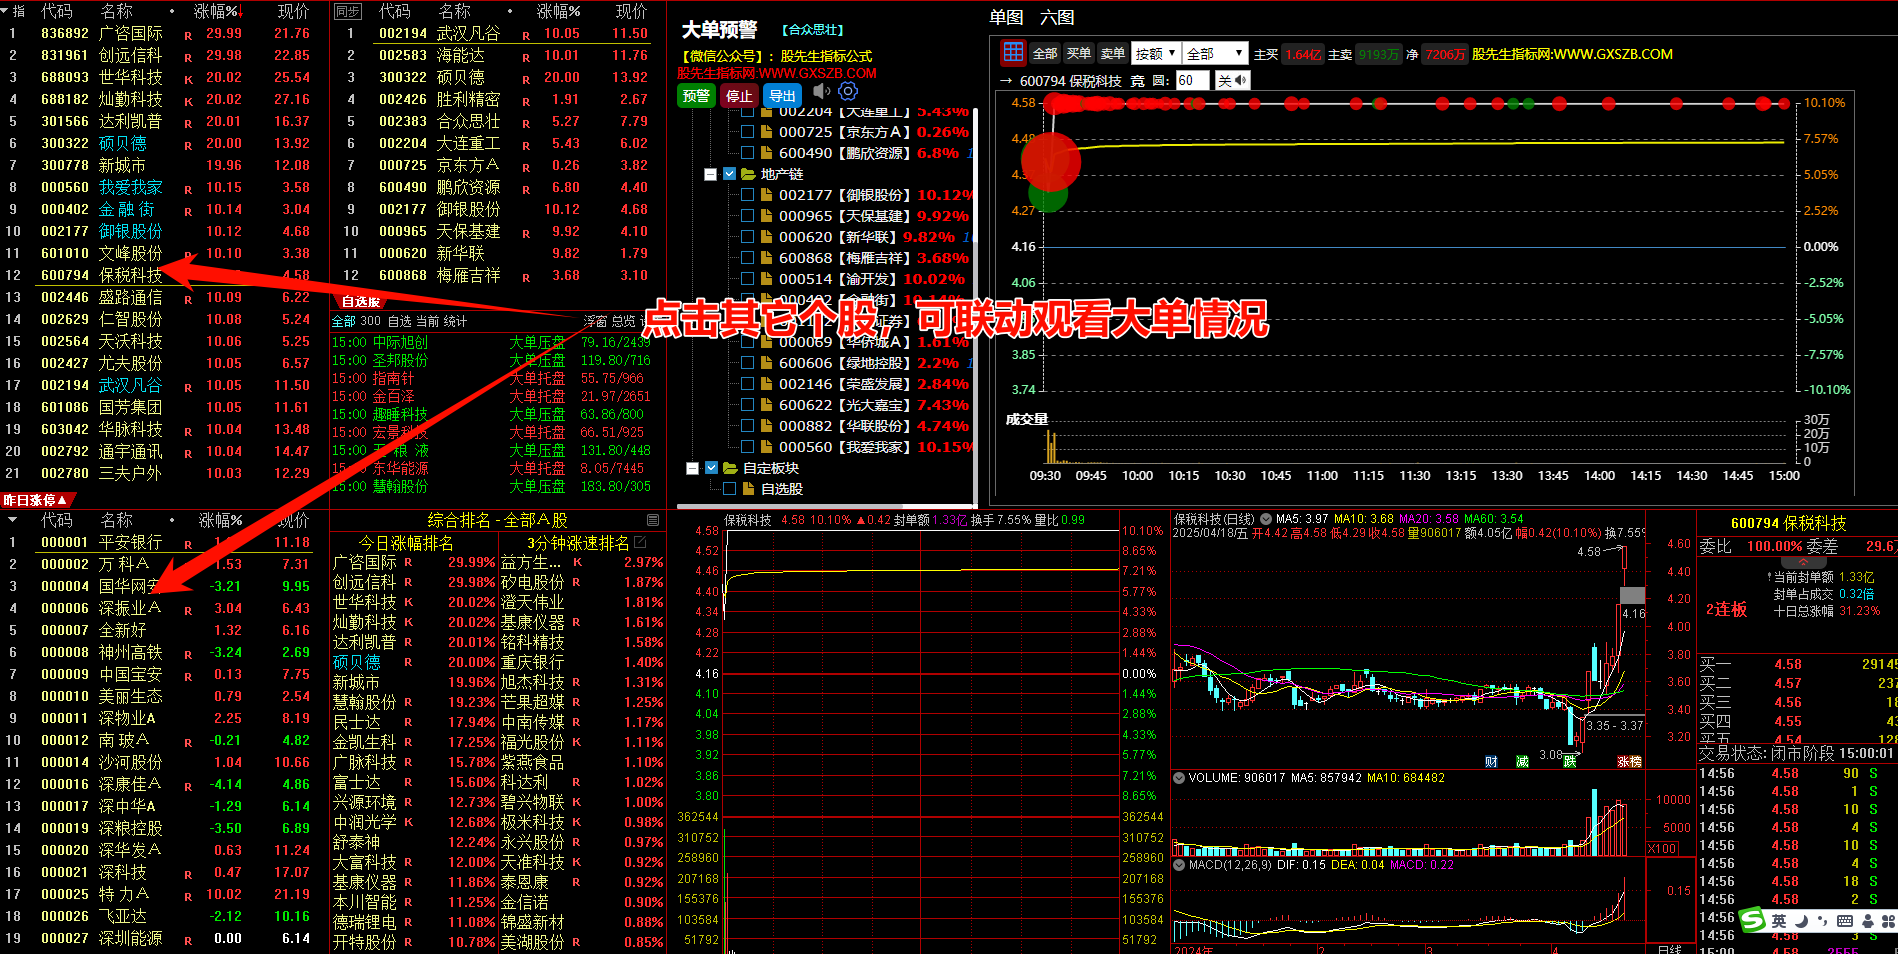The image size is (1898, 954).
Task: Click the green 预警 button
Action: [x=696, y=95]
